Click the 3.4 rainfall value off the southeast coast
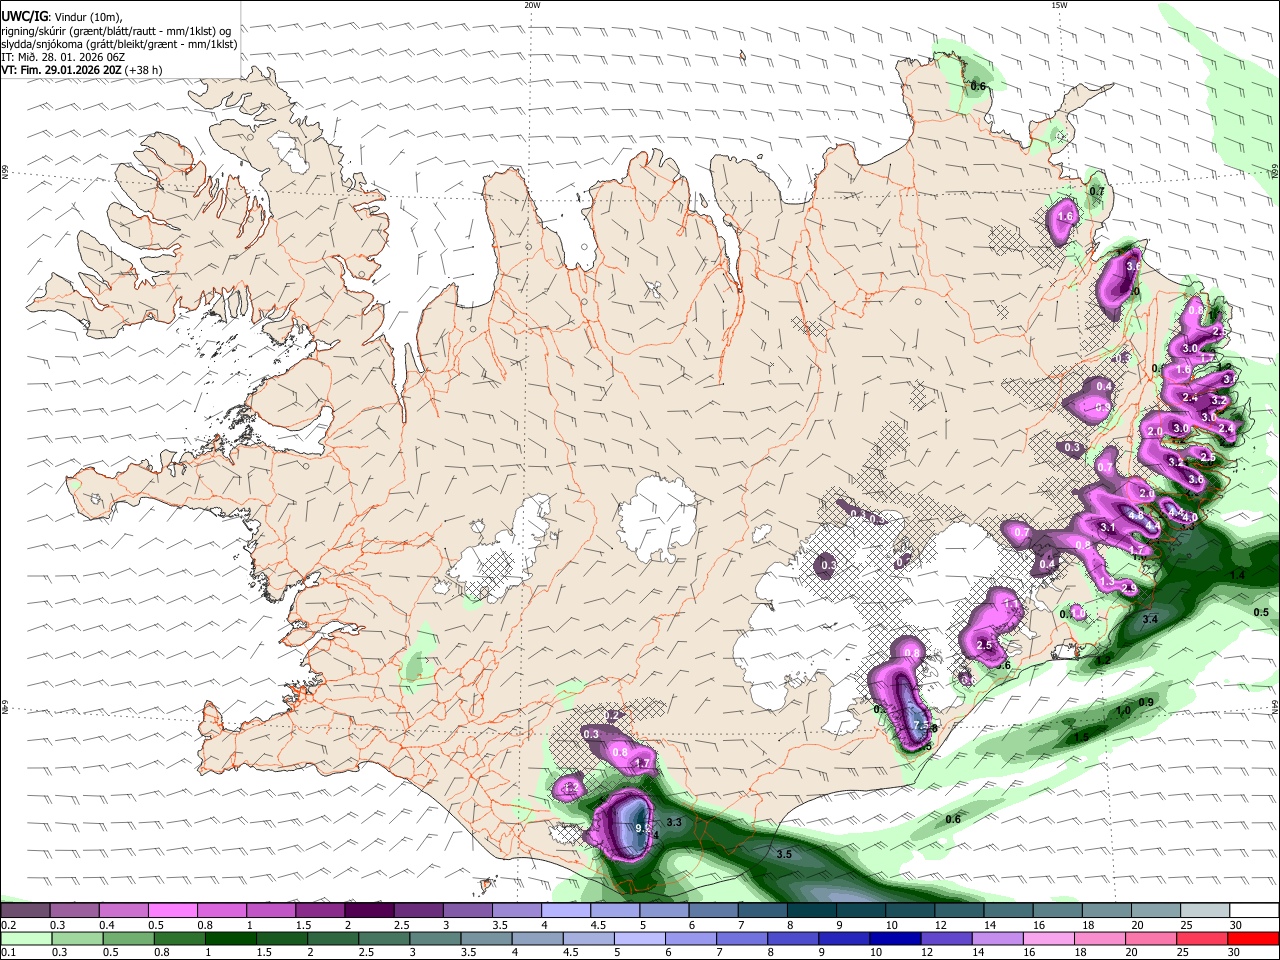This screenshot has width=1280, height=960. [x=1150, y=620]
